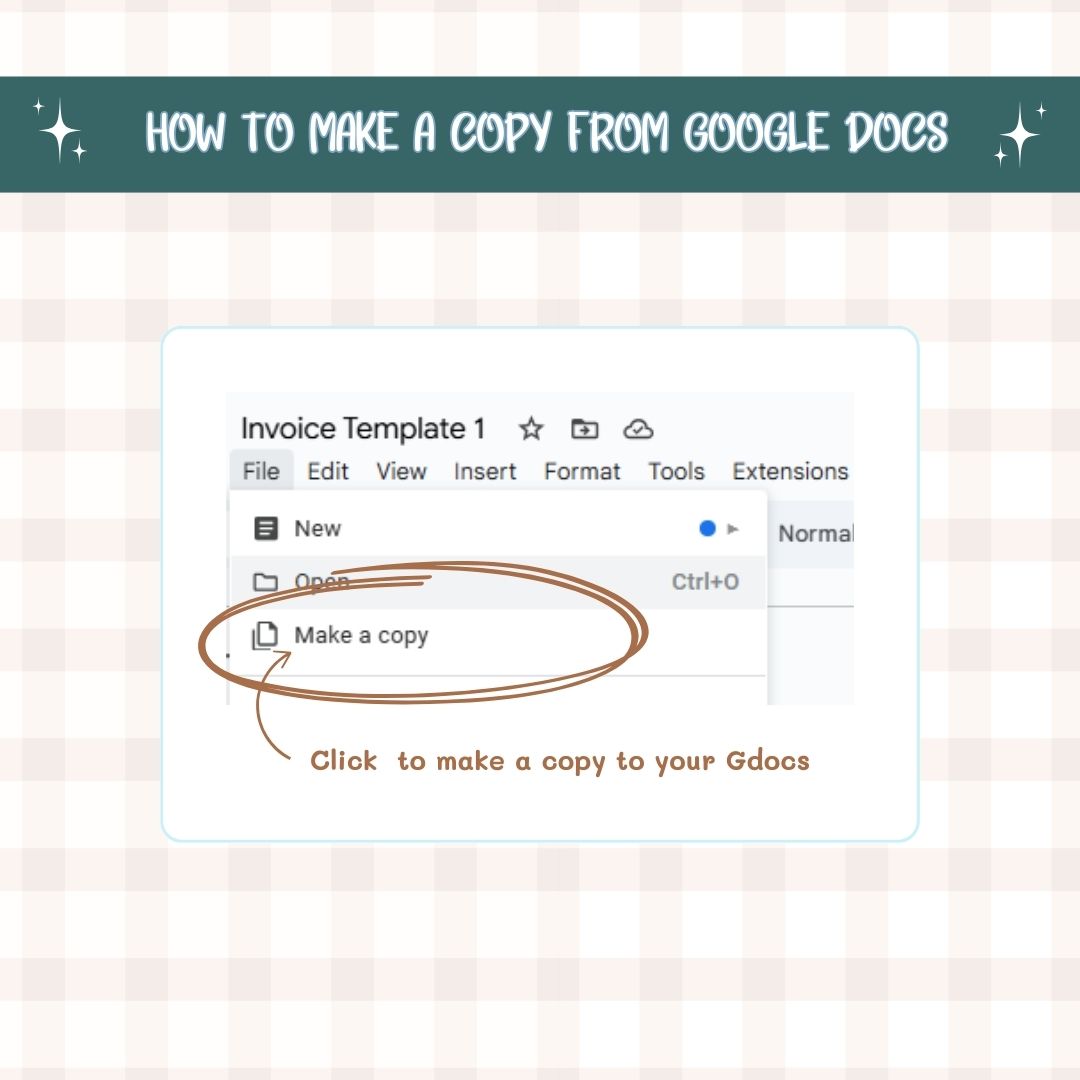
Task: Click the duplicate-pages icon beside Make a copy
Action: pos(264,636)
